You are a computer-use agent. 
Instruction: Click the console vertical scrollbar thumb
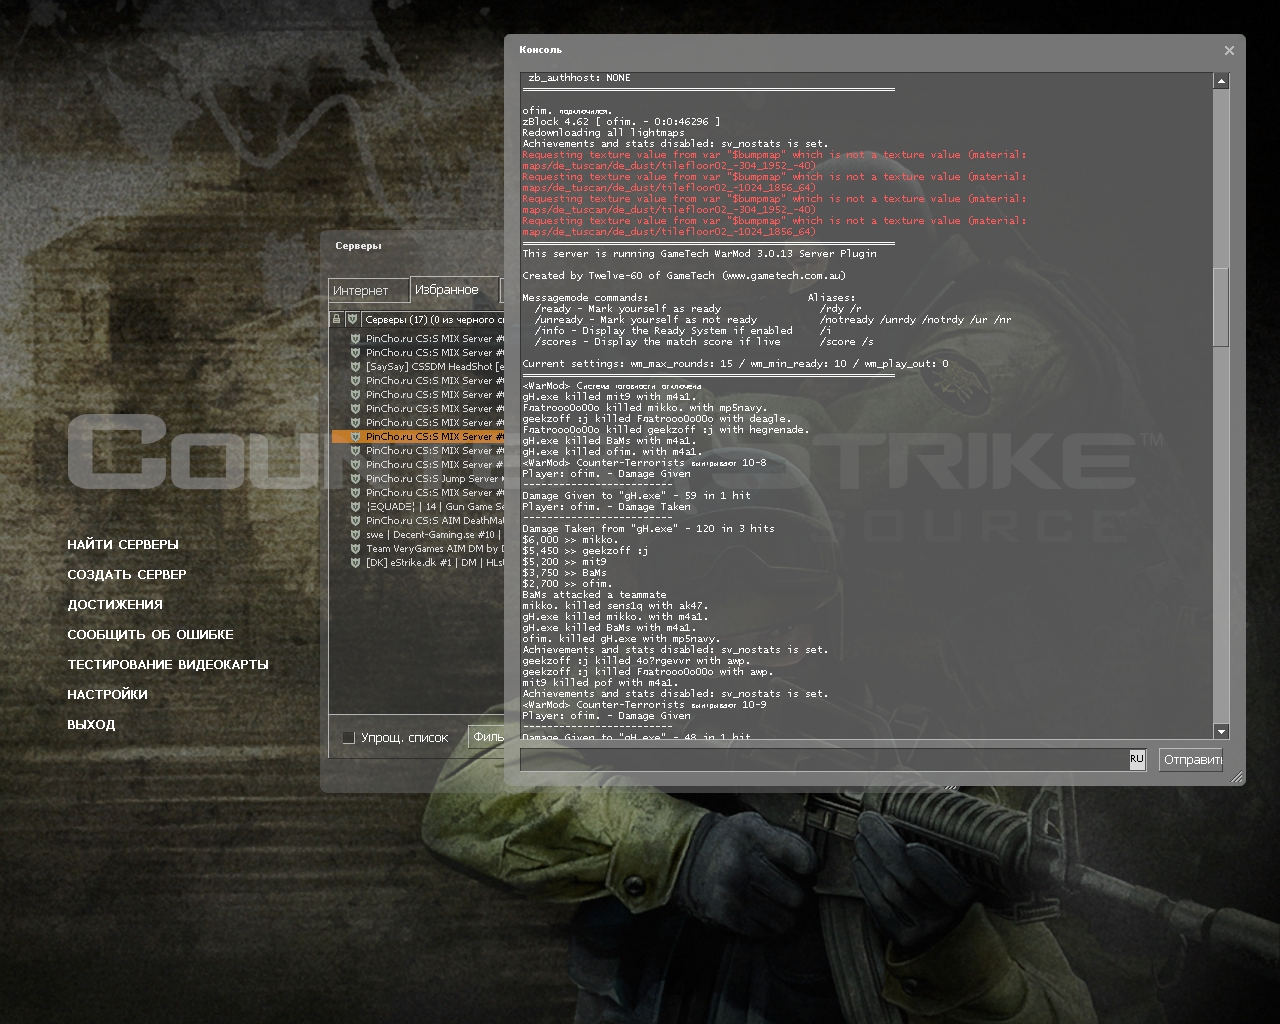tap(1221, 307)
